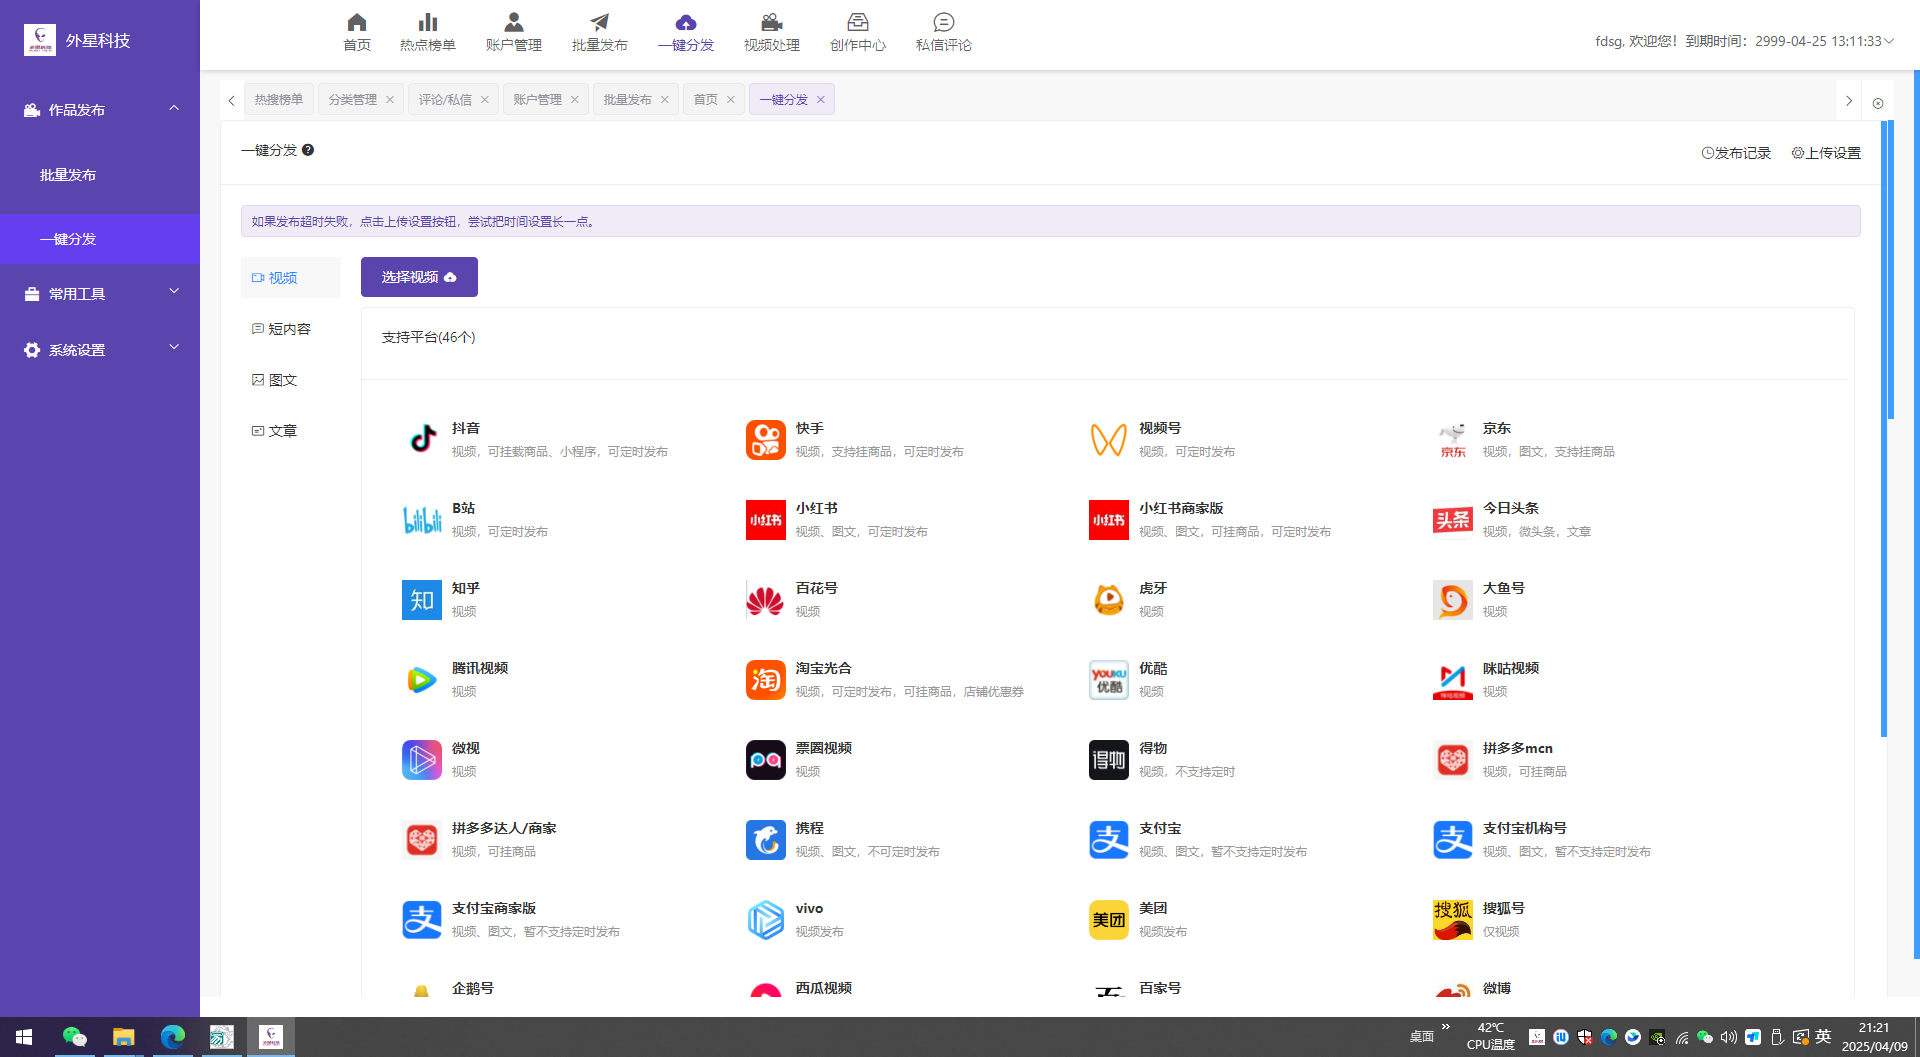
Task: Open WeChat from the Windows taskbar
Action: pos(75,1037)
